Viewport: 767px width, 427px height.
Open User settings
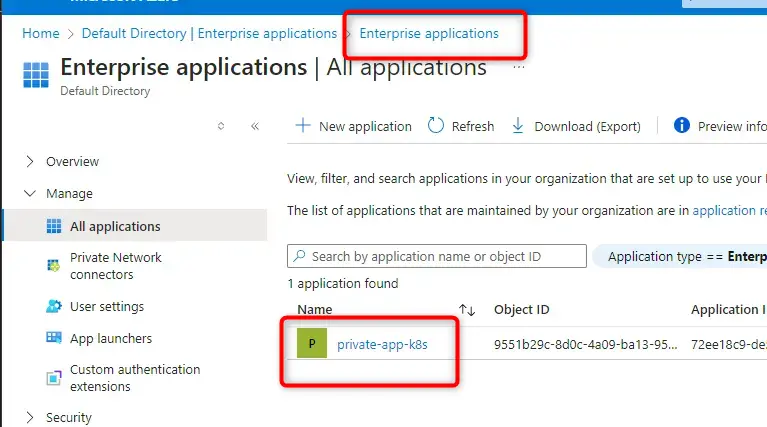[107, 307]
